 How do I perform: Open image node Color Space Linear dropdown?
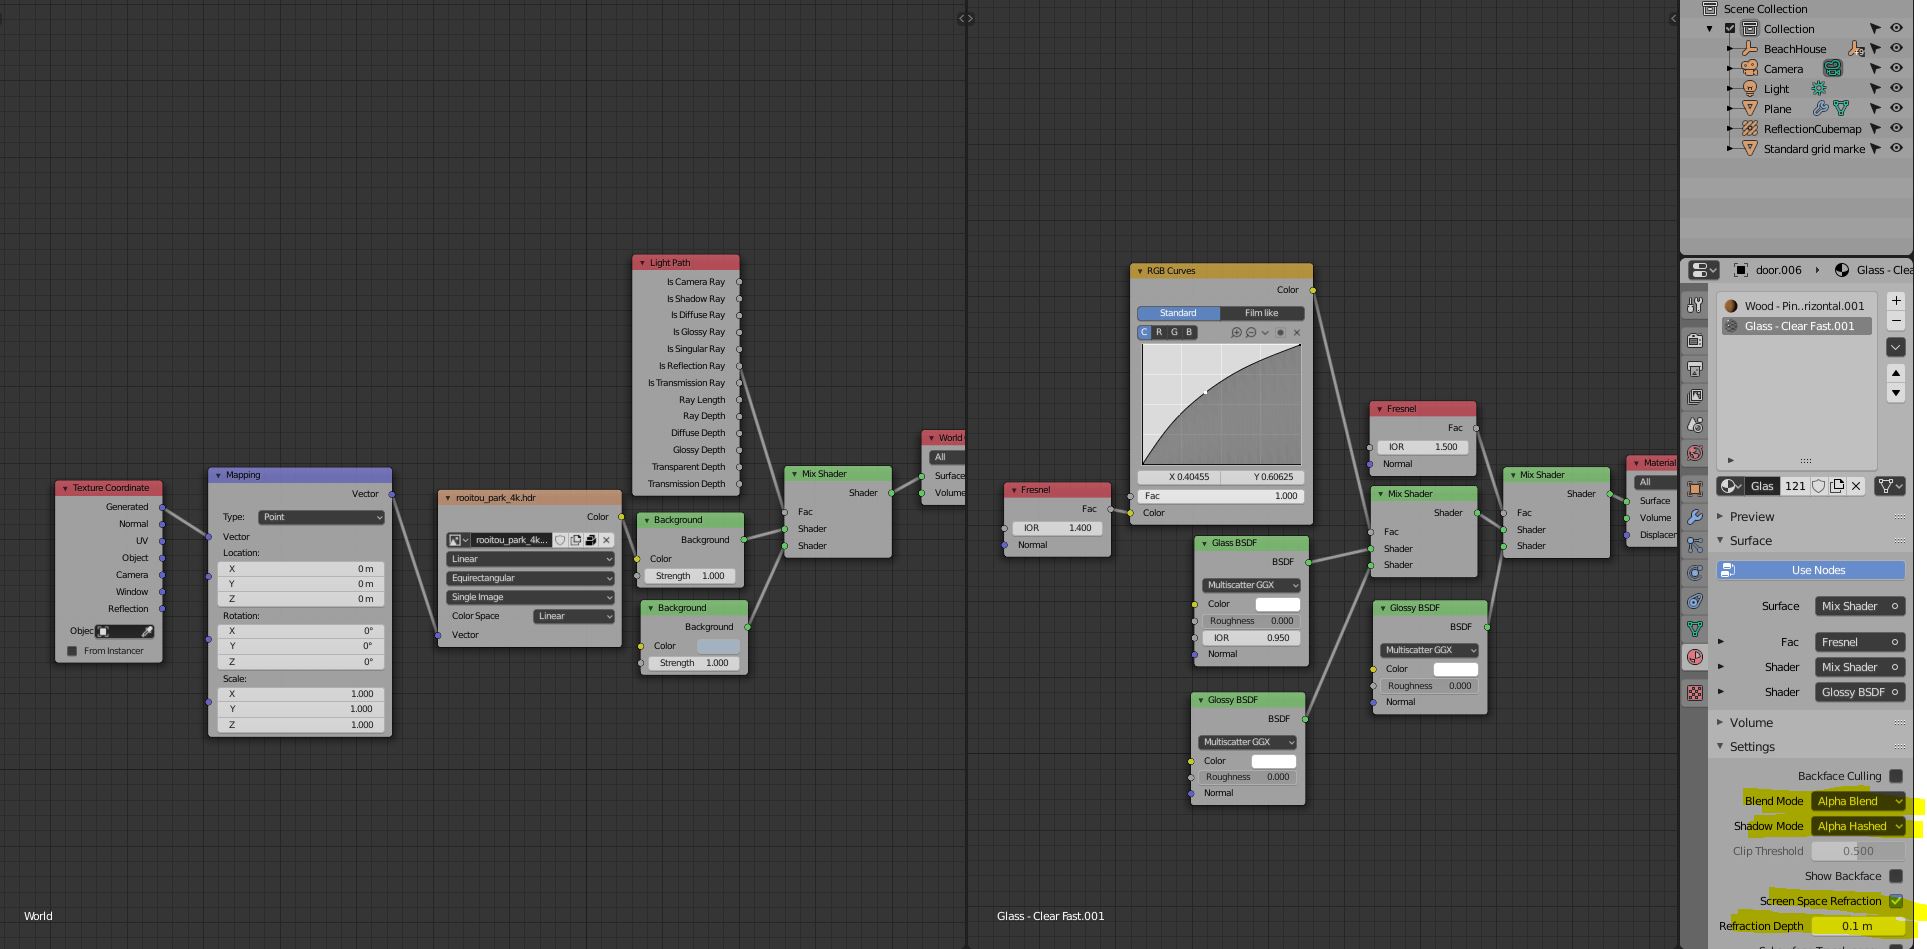coord(574,616)
